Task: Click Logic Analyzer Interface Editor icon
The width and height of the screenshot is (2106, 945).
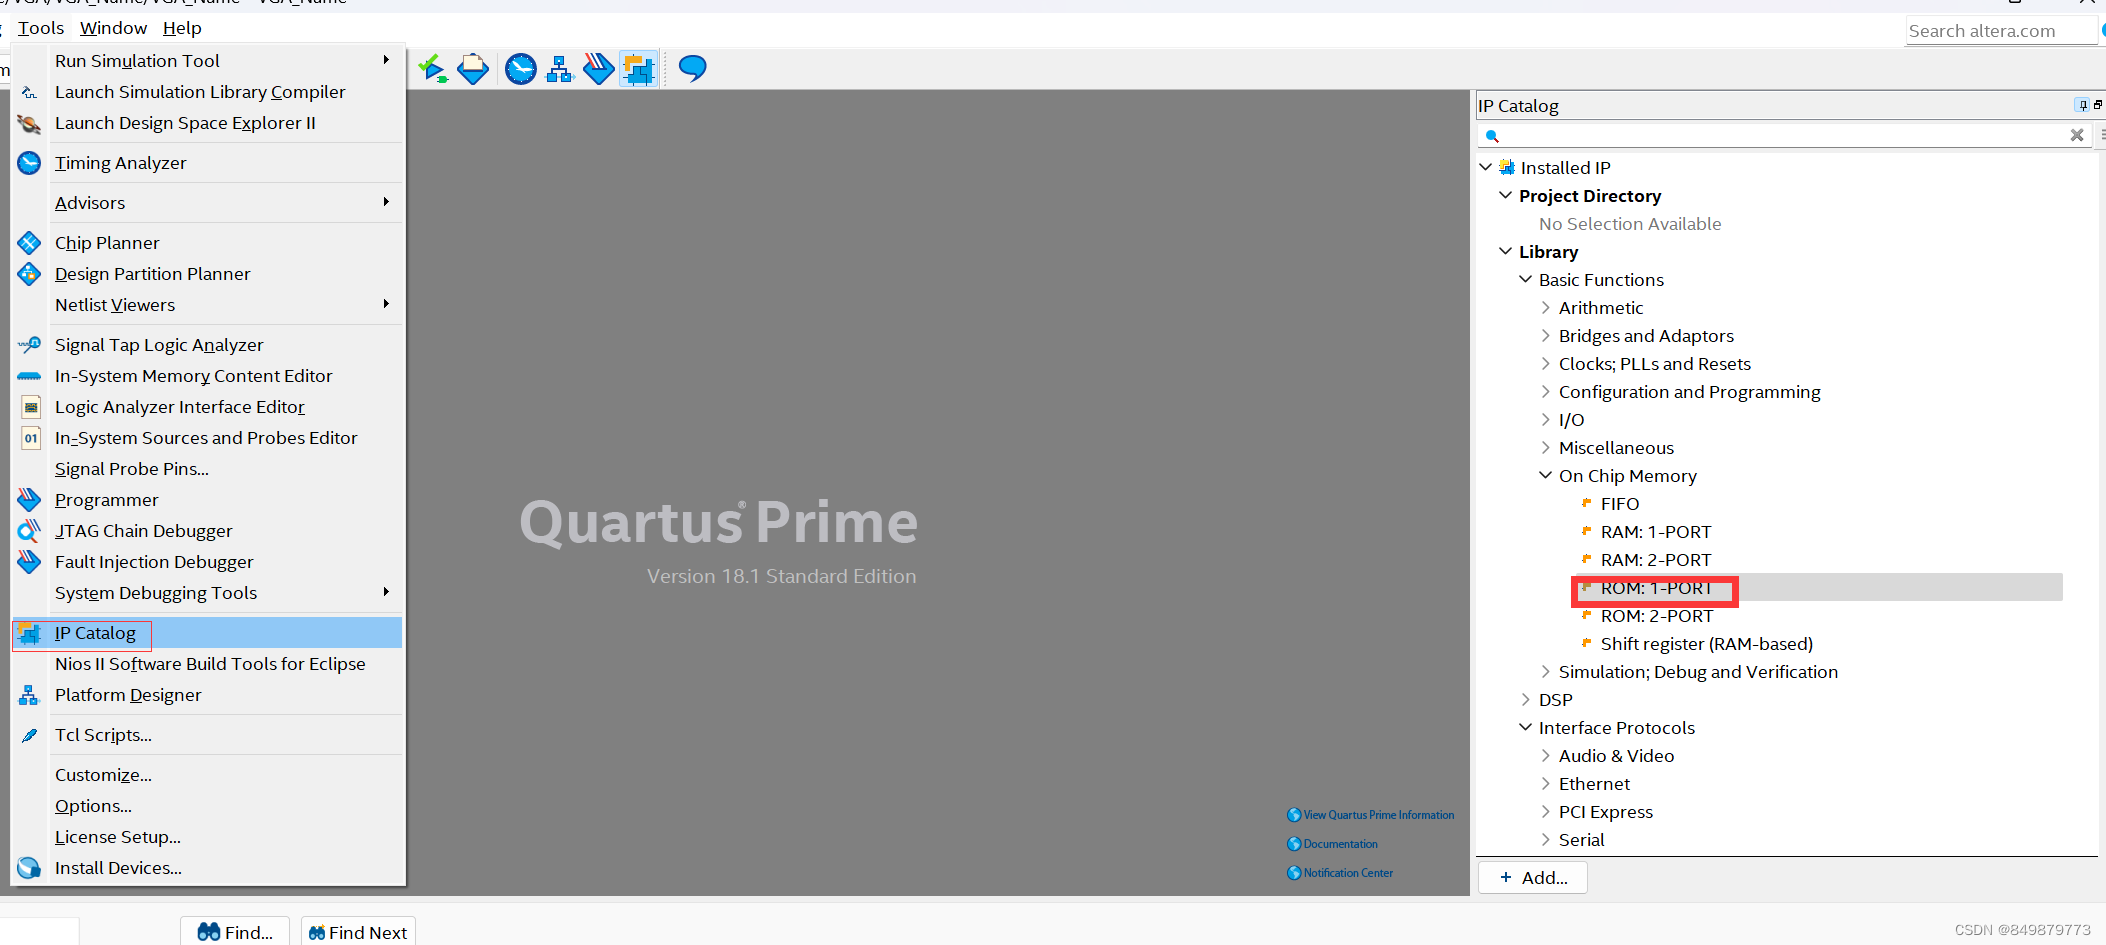Action: click(x=31, y=407)
